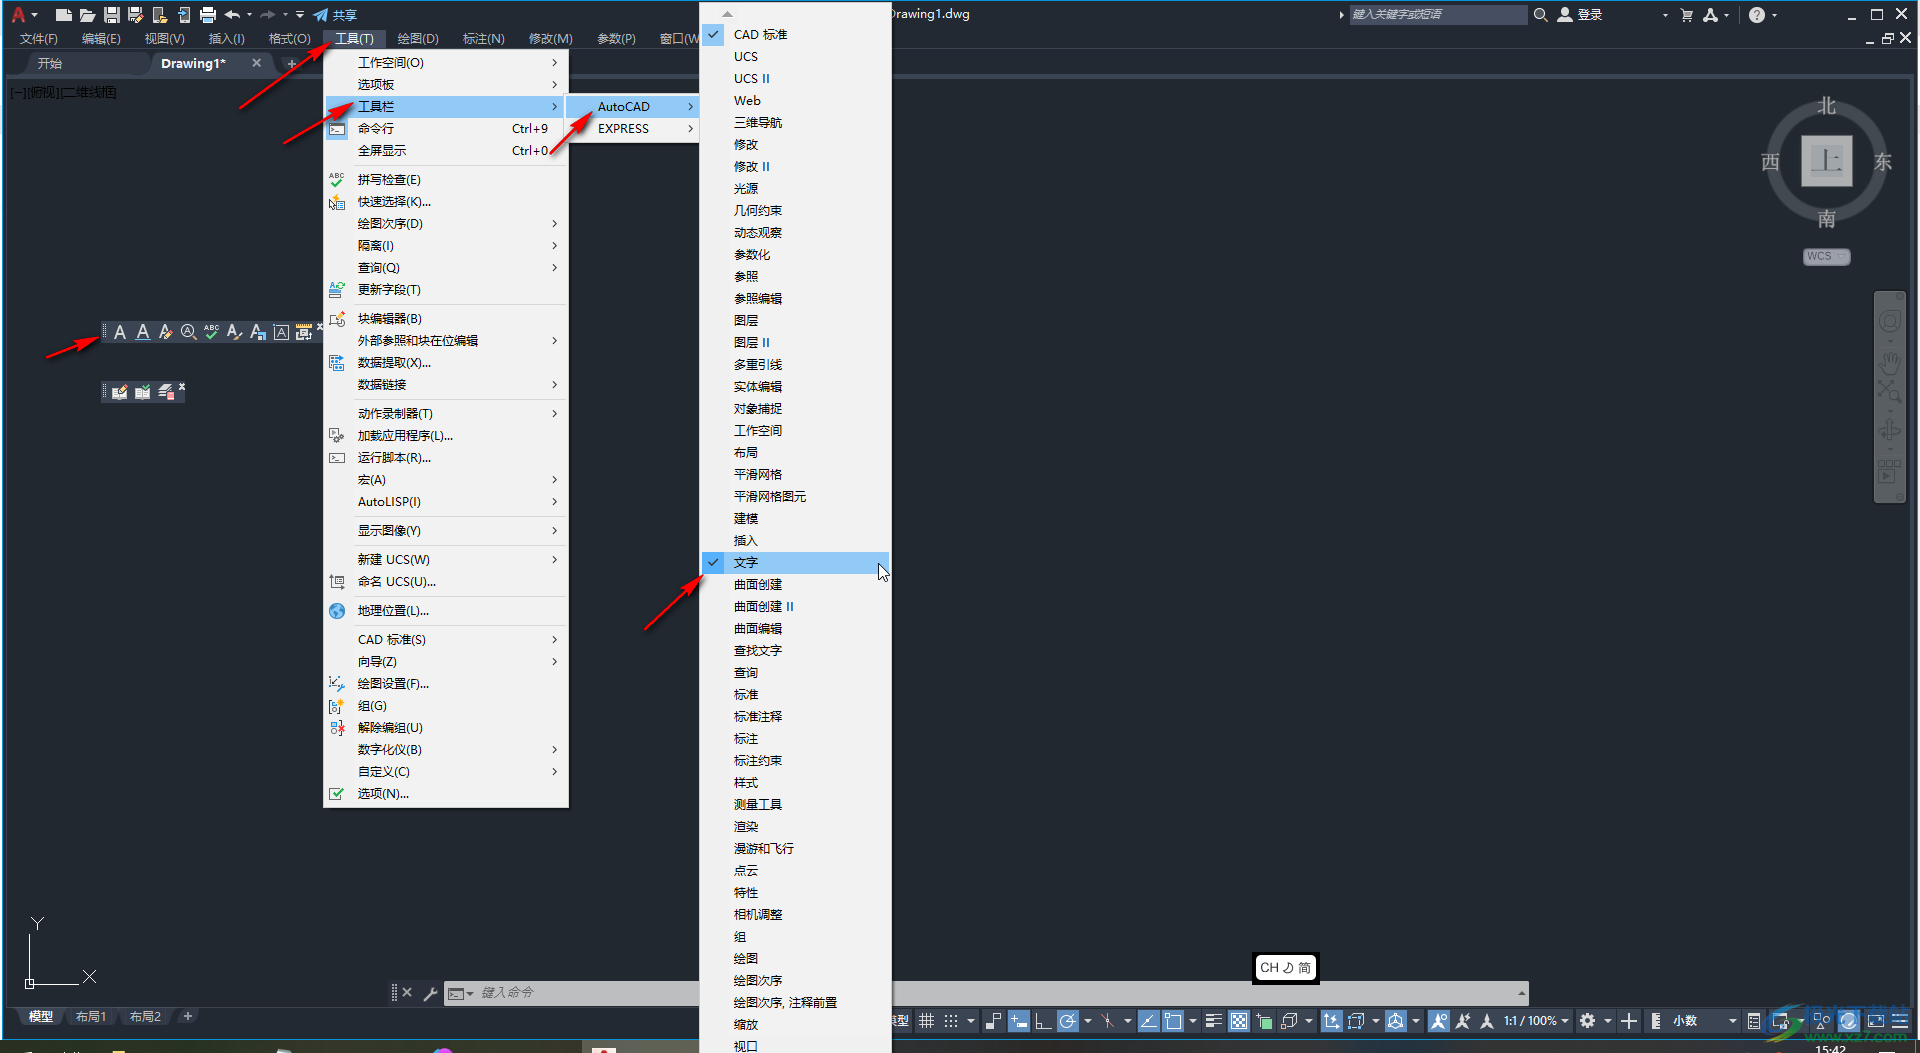
Task: Add new layout with plus button
Action: point(187,1017)
